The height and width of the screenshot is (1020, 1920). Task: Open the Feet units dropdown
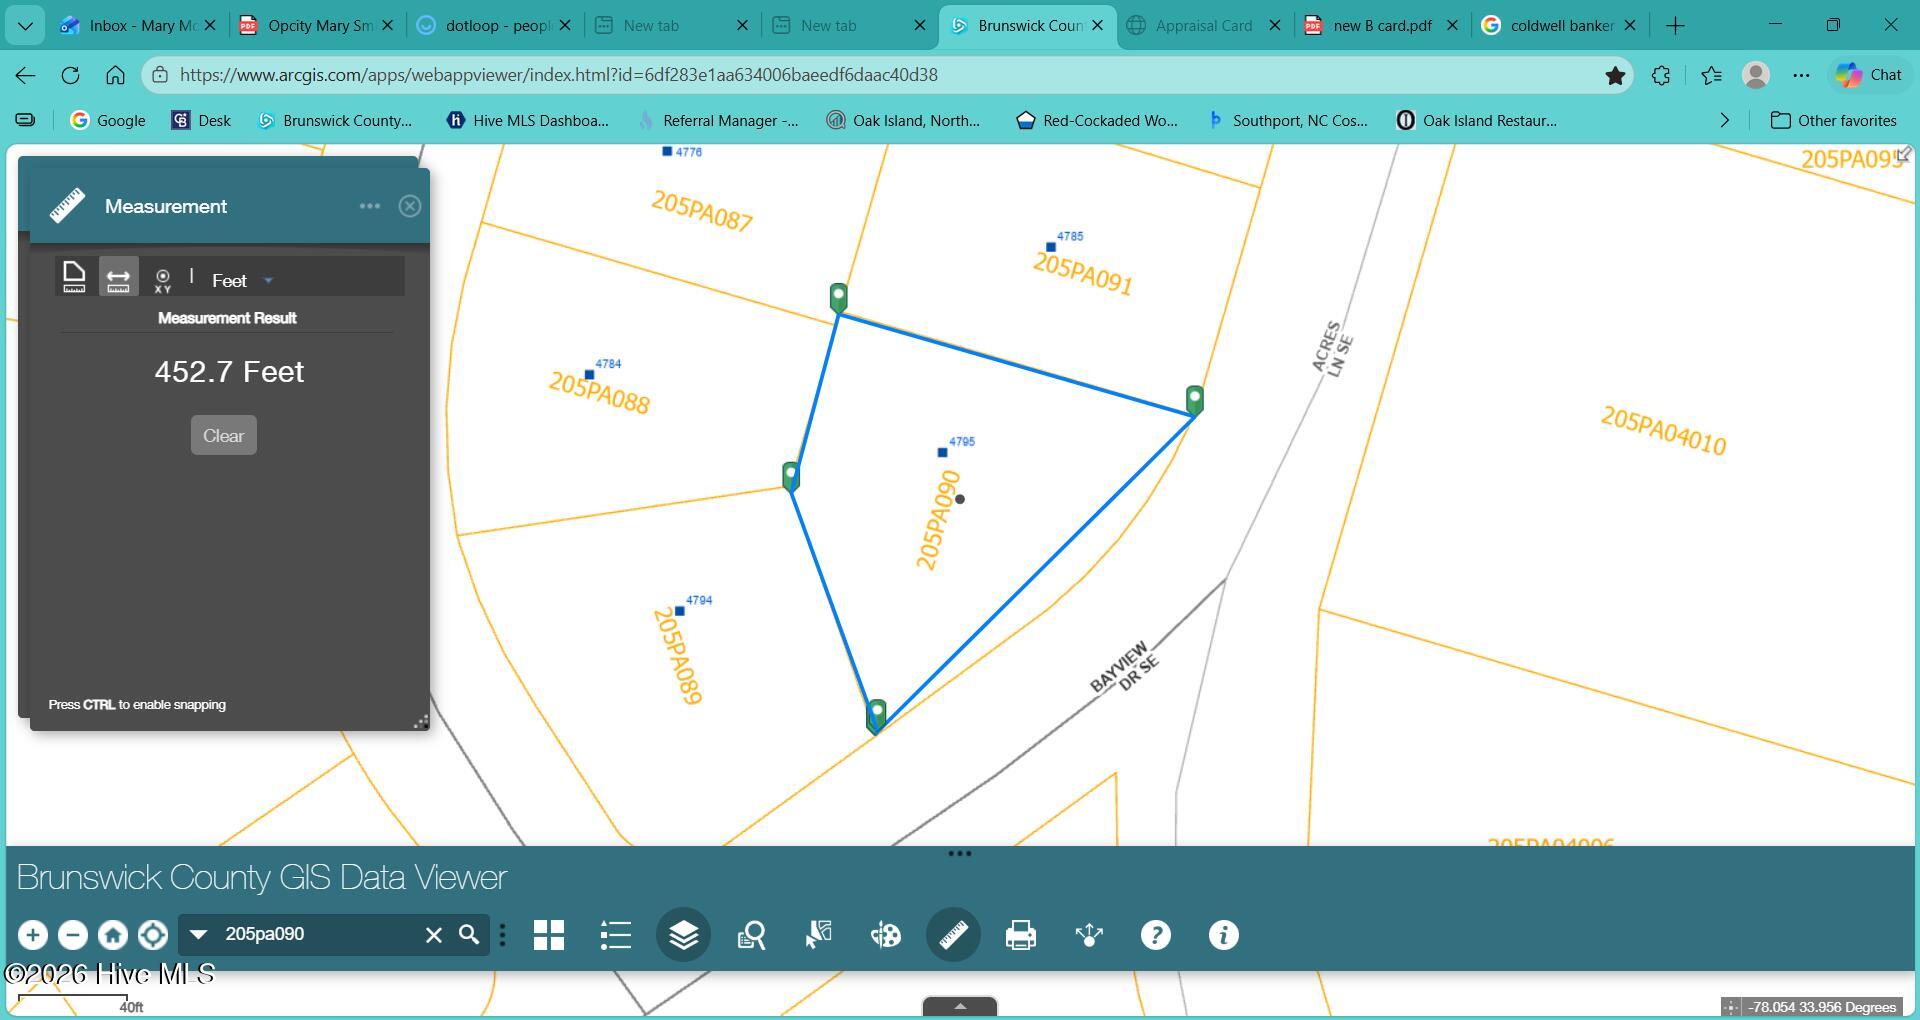pyautogui.click(x=242, y=281)
